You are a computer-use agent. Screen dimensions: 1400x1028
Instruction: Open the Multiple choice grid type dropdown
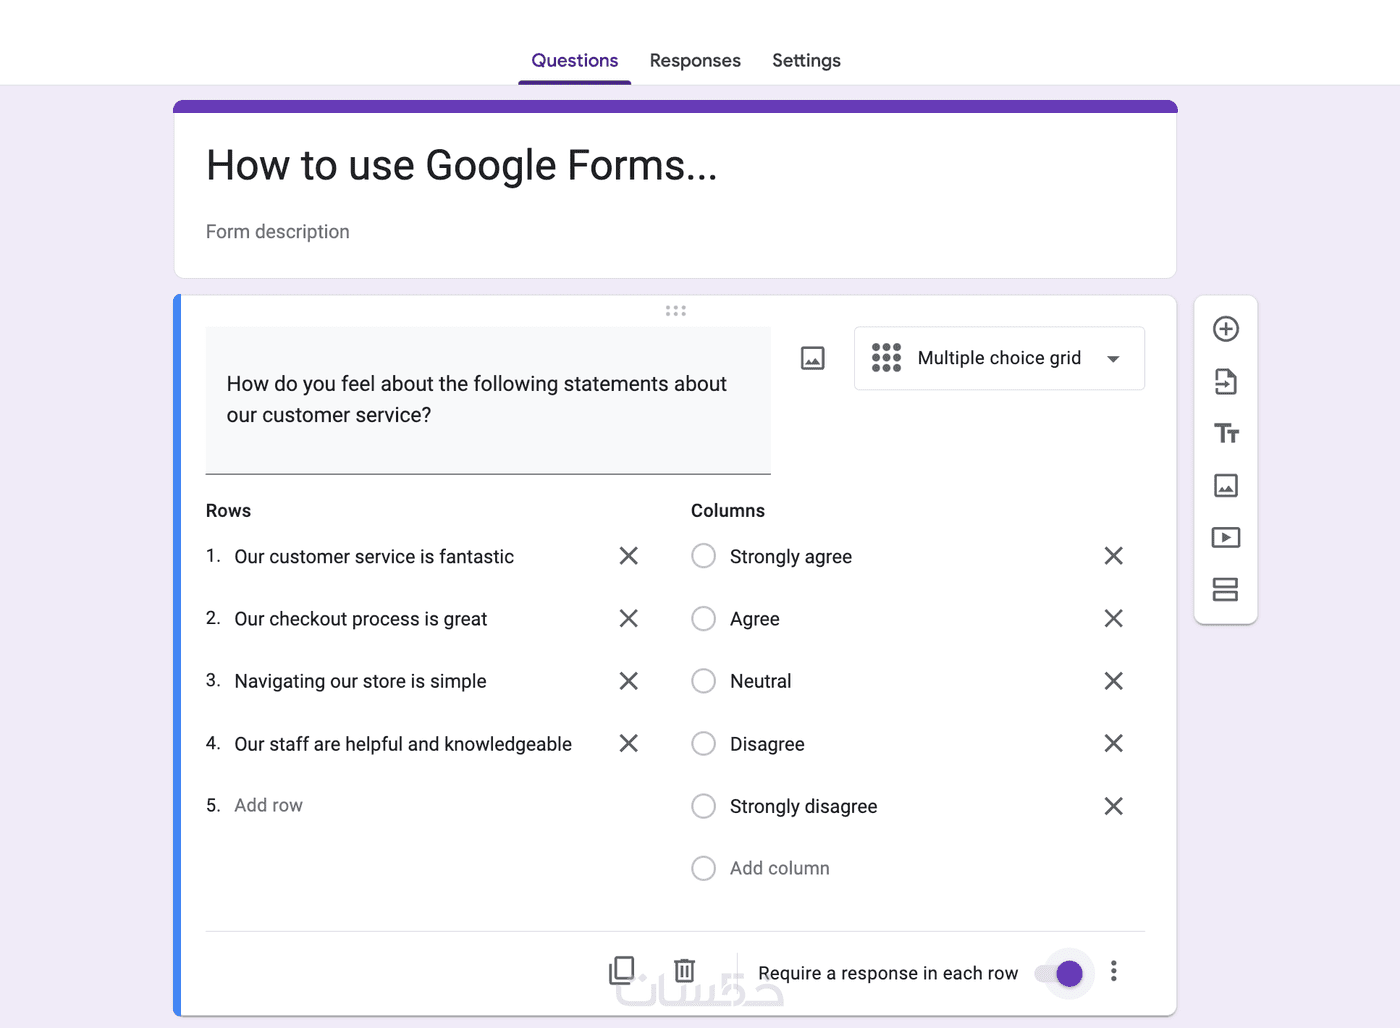[x=999, y=358]
